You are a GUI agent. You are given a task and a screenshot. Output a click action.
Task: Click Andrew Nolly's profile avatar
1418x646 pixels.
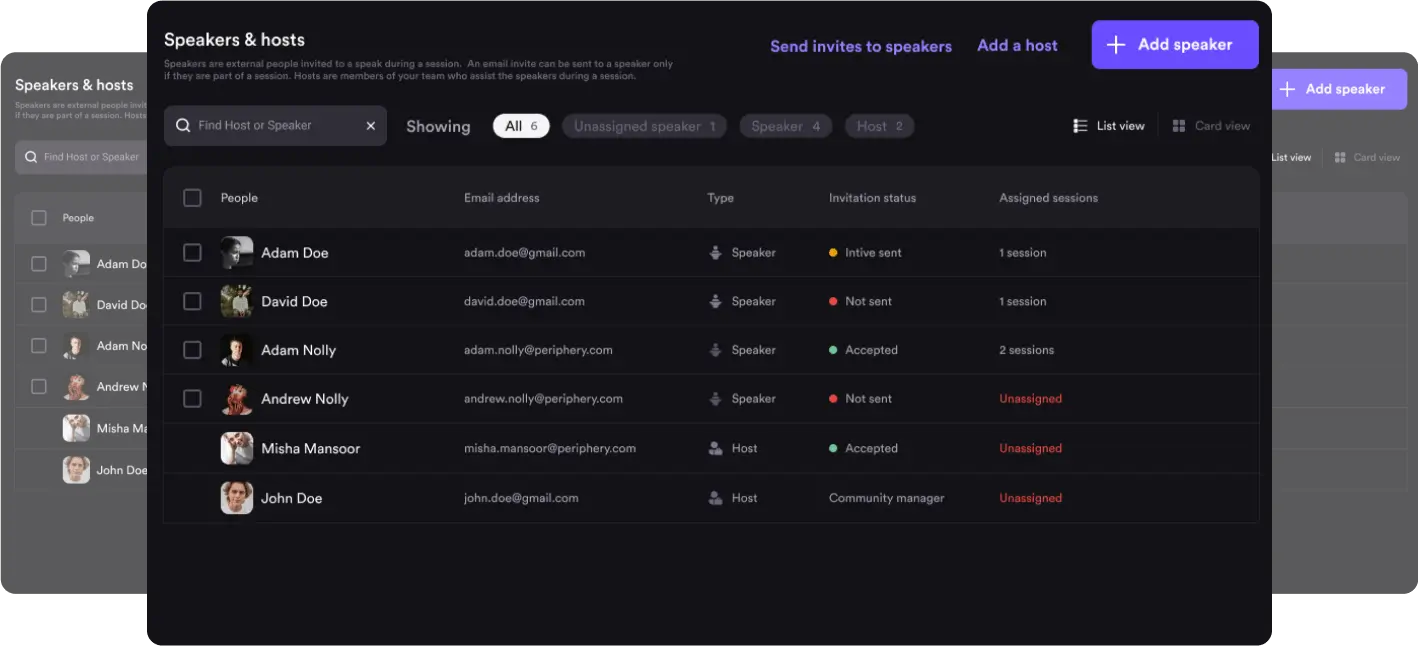tap(237, 399)
